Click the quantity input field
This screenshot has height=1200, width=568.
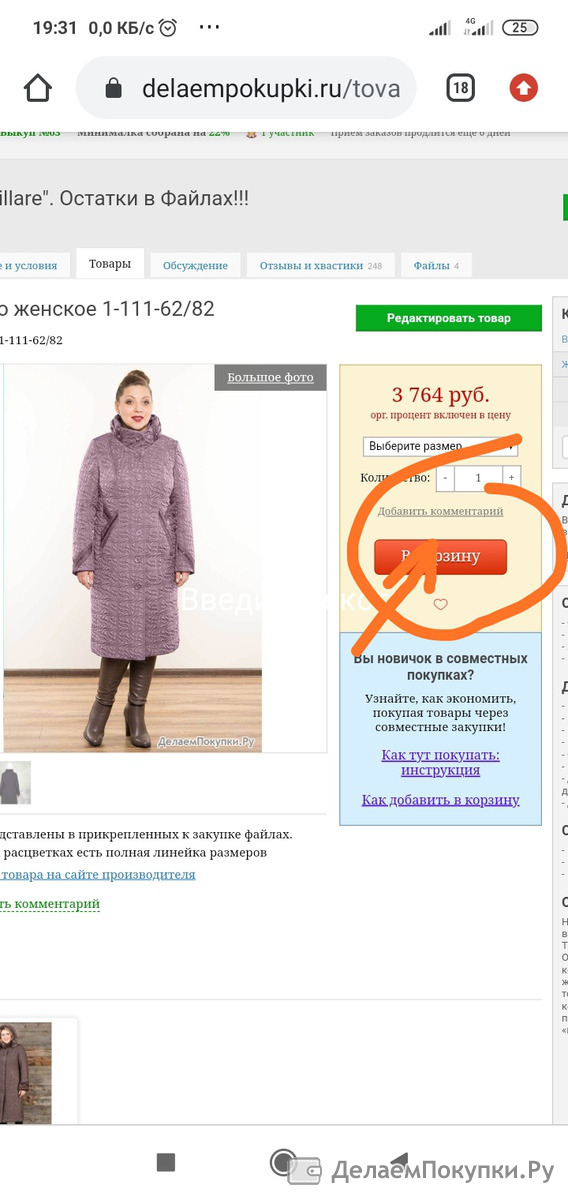pyautogui.click(x=478, y=478)
